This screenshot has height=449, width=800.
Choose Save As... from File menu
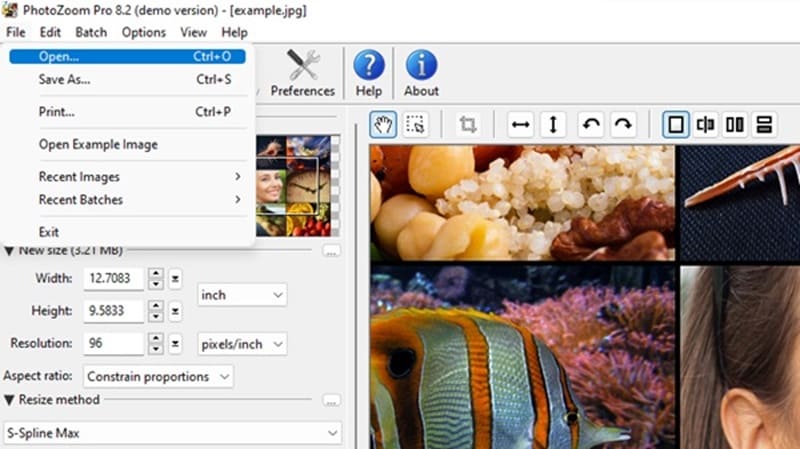[x=127, y=79]
